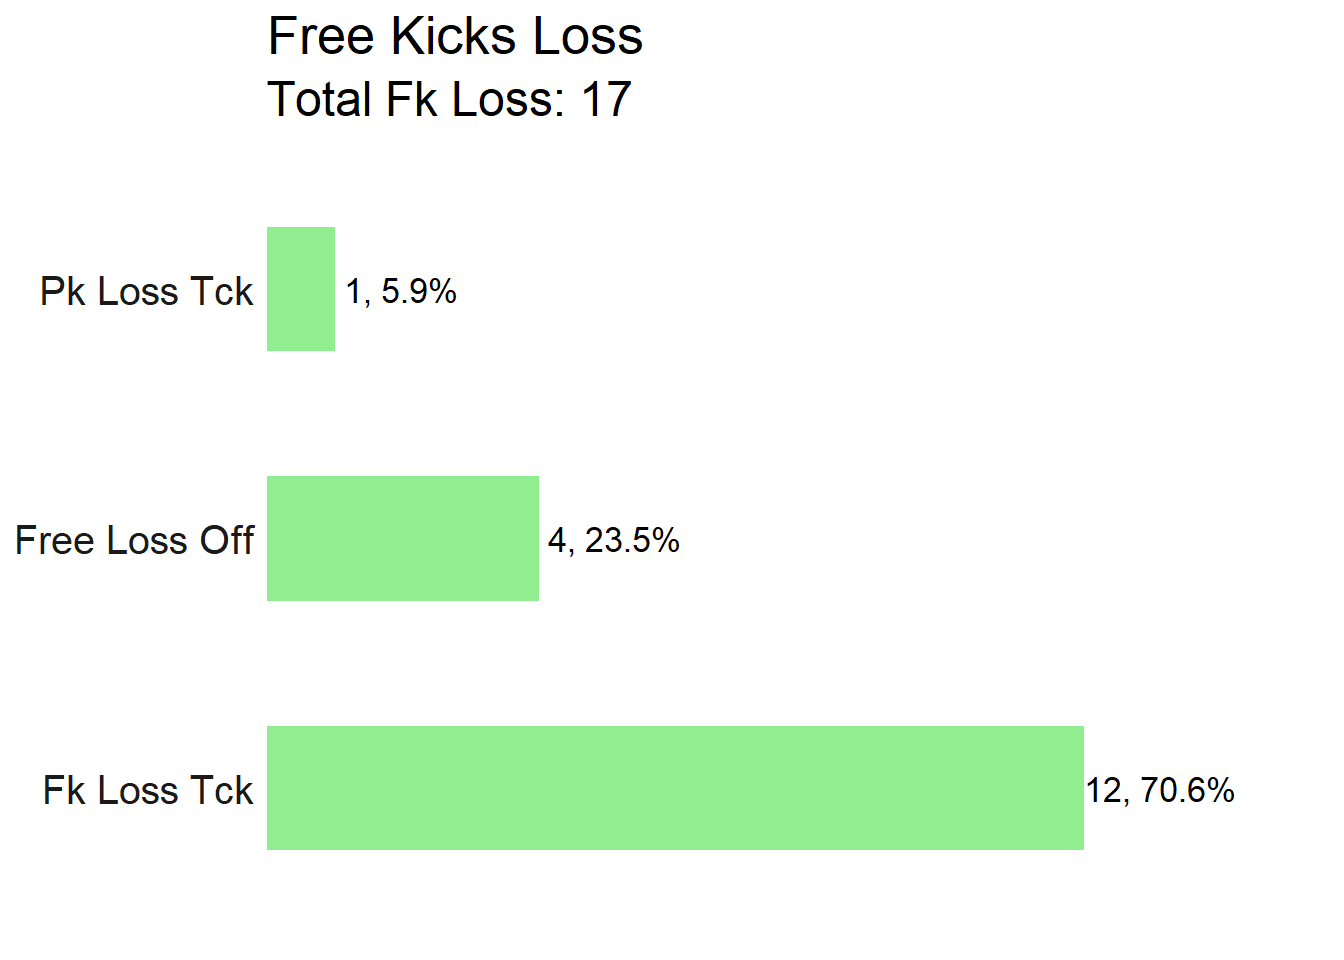Click the Free Loss Off axis label
The image size is (1344, 960).
[x=135, y=540]
